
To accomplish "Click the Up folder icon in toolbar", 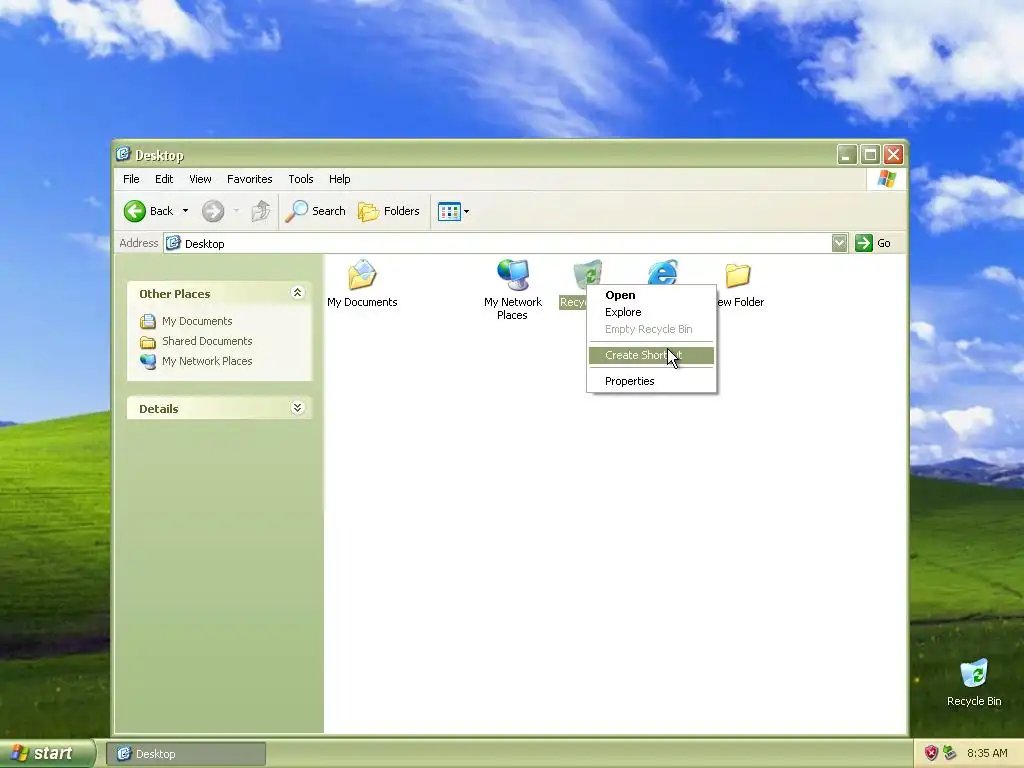I will pos(261,211).
